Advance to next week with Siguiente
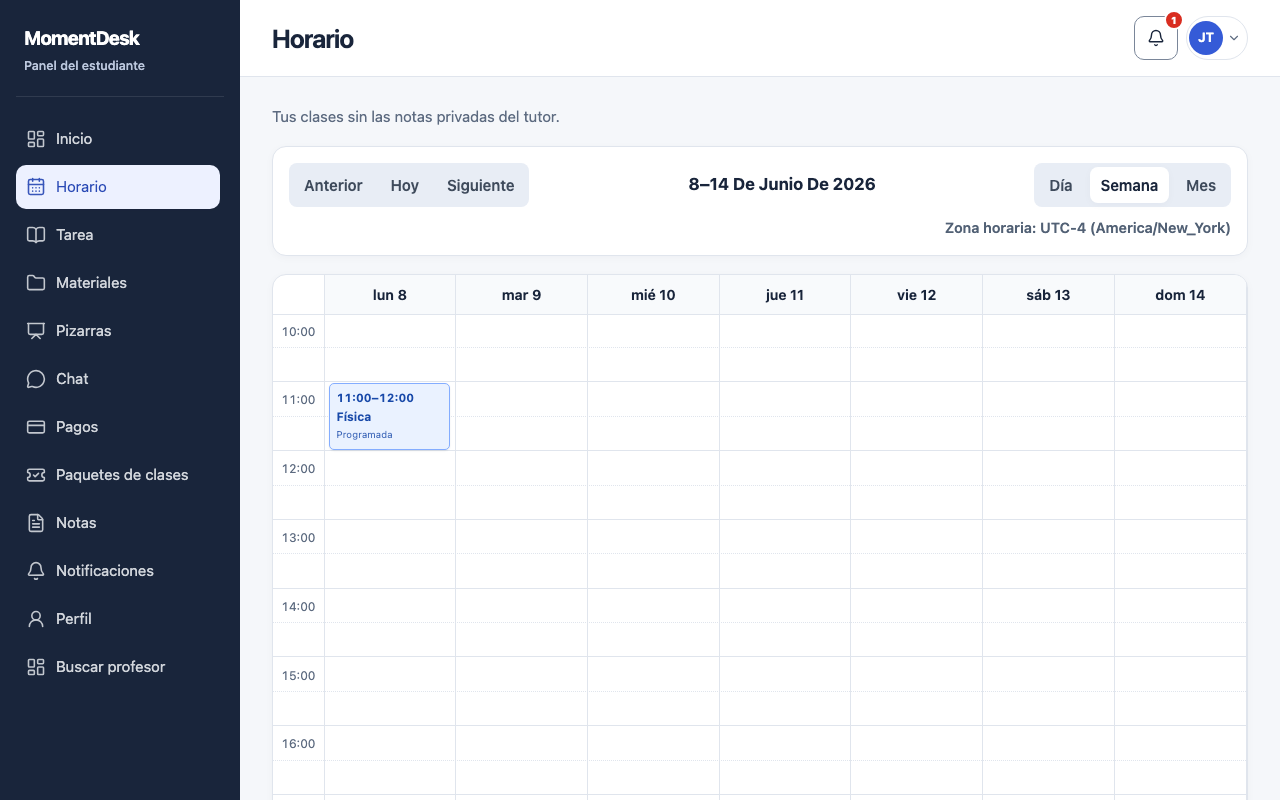The width and height of the screenshot is (1280, 800). pyautogui.click(x=481, y=185)
